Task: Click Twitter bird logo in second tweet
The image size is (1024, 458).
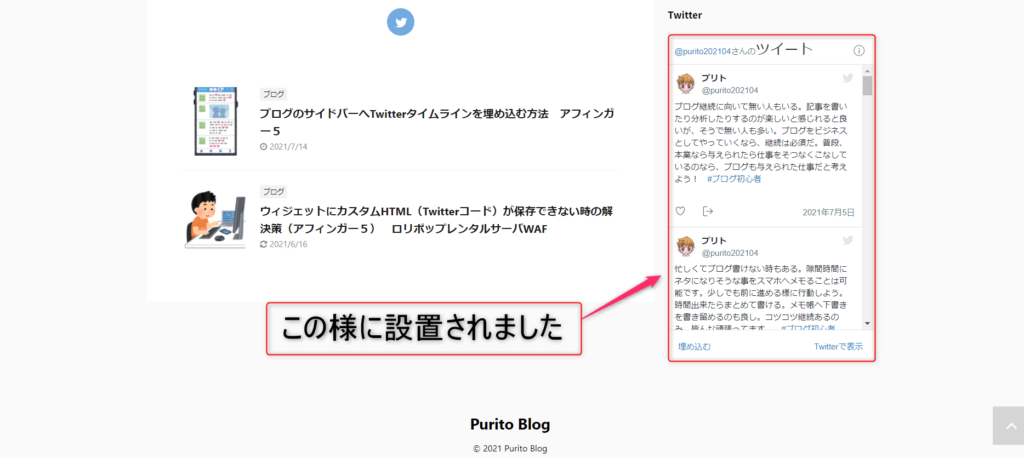Action: click(848, 241)
